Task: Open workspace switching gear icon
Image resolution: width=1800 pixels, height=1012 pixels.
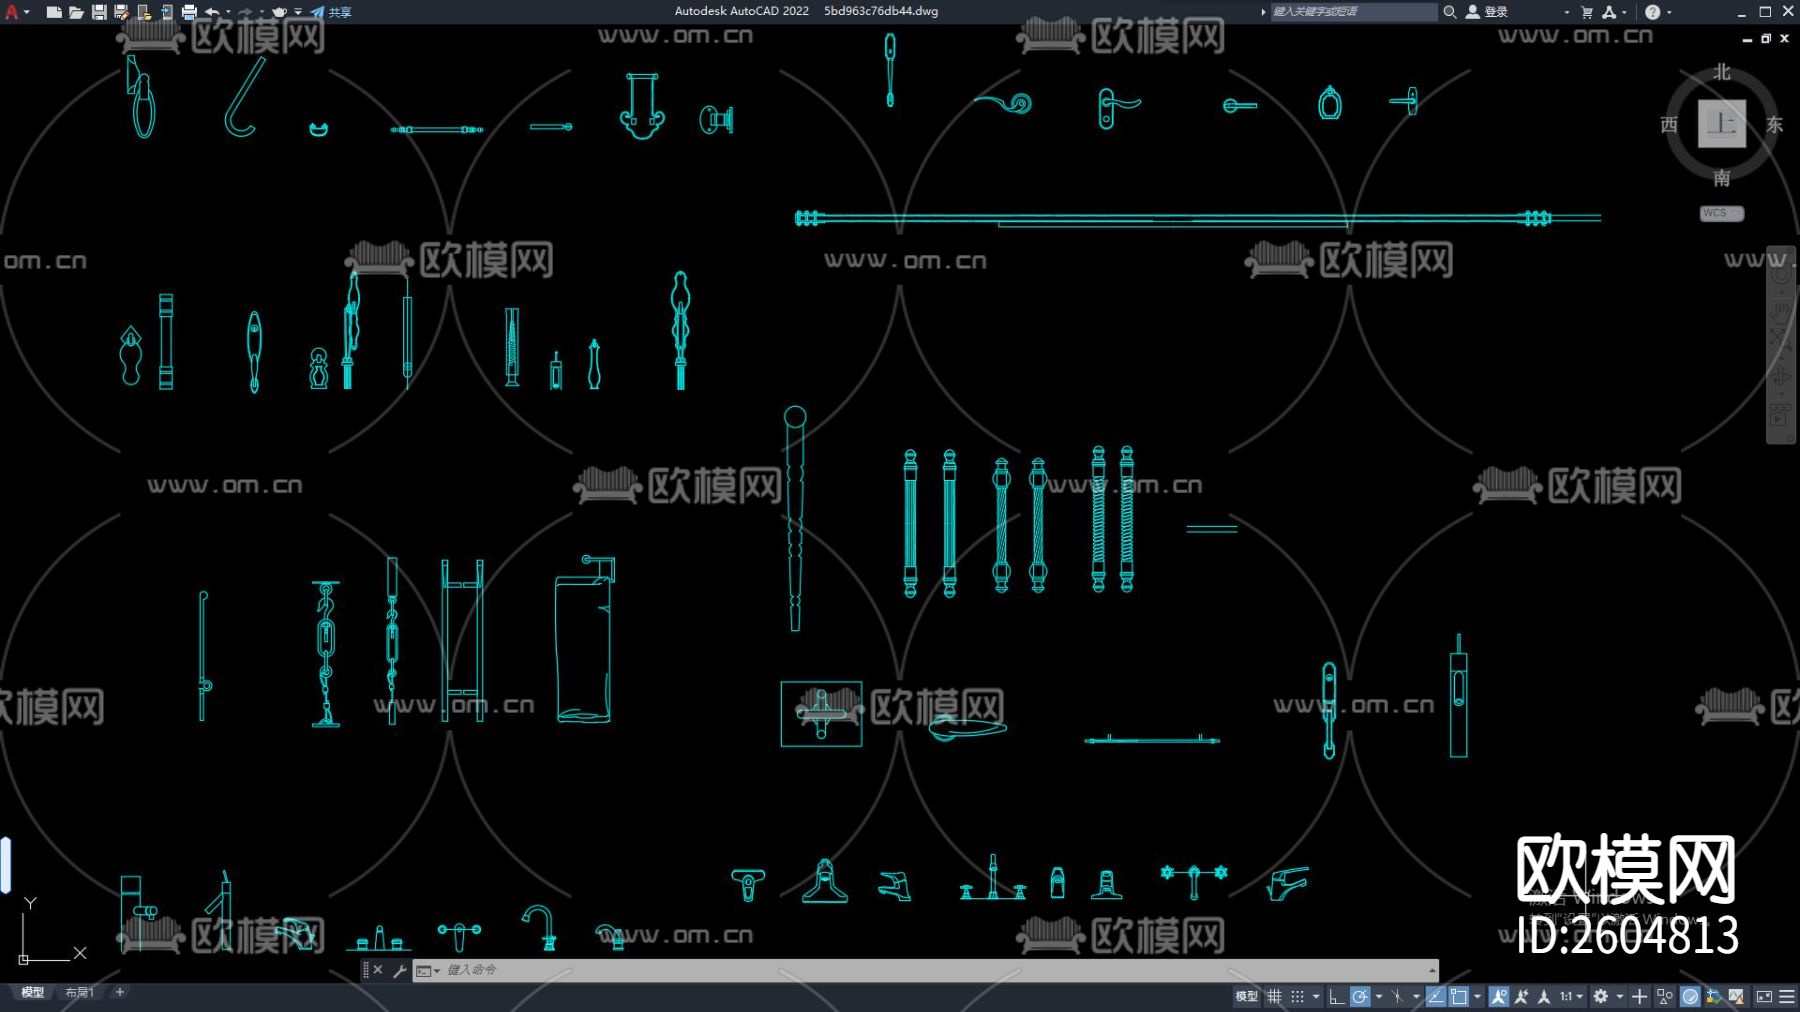Action: [1601, 996]
